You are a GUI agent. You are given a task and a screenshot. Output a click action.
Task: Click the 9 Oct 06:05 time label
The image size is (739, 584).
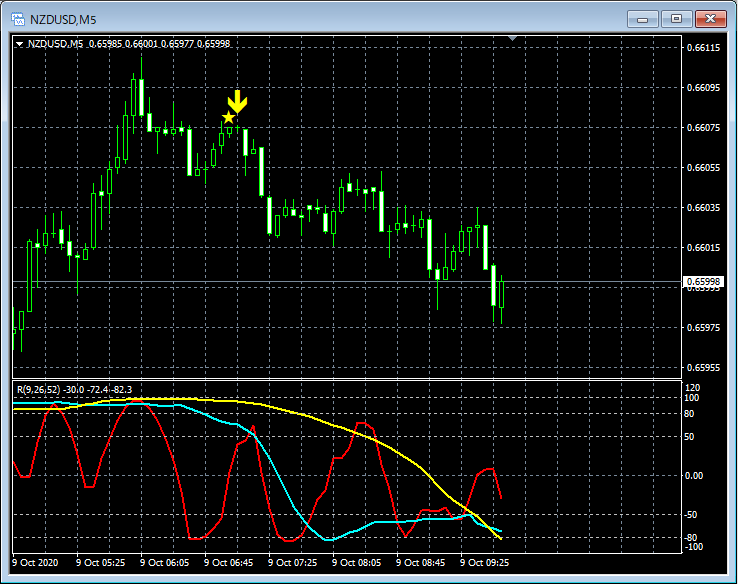[x=165, y=563]
